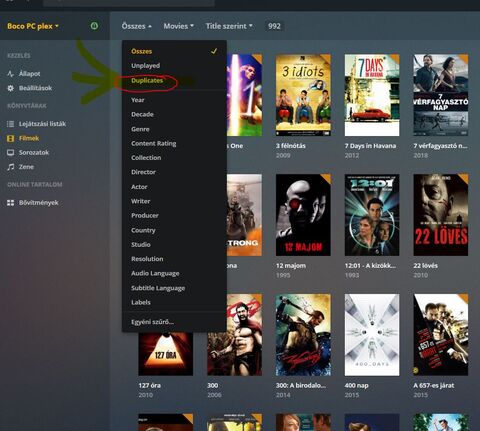The height and width of the screenshot is (431, 480).
Task: Open the 7 vérfagyasztó nap poster
Action: [441, 95]
